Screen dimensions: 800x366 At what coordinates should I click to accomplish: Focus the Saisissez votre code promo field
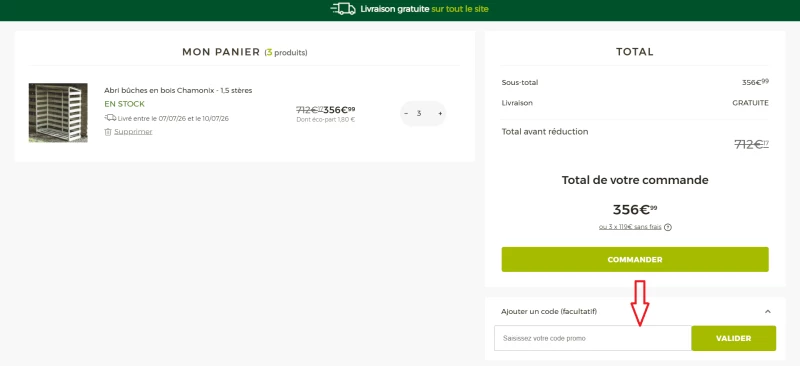pyautogui.click(x=592, y=338)
